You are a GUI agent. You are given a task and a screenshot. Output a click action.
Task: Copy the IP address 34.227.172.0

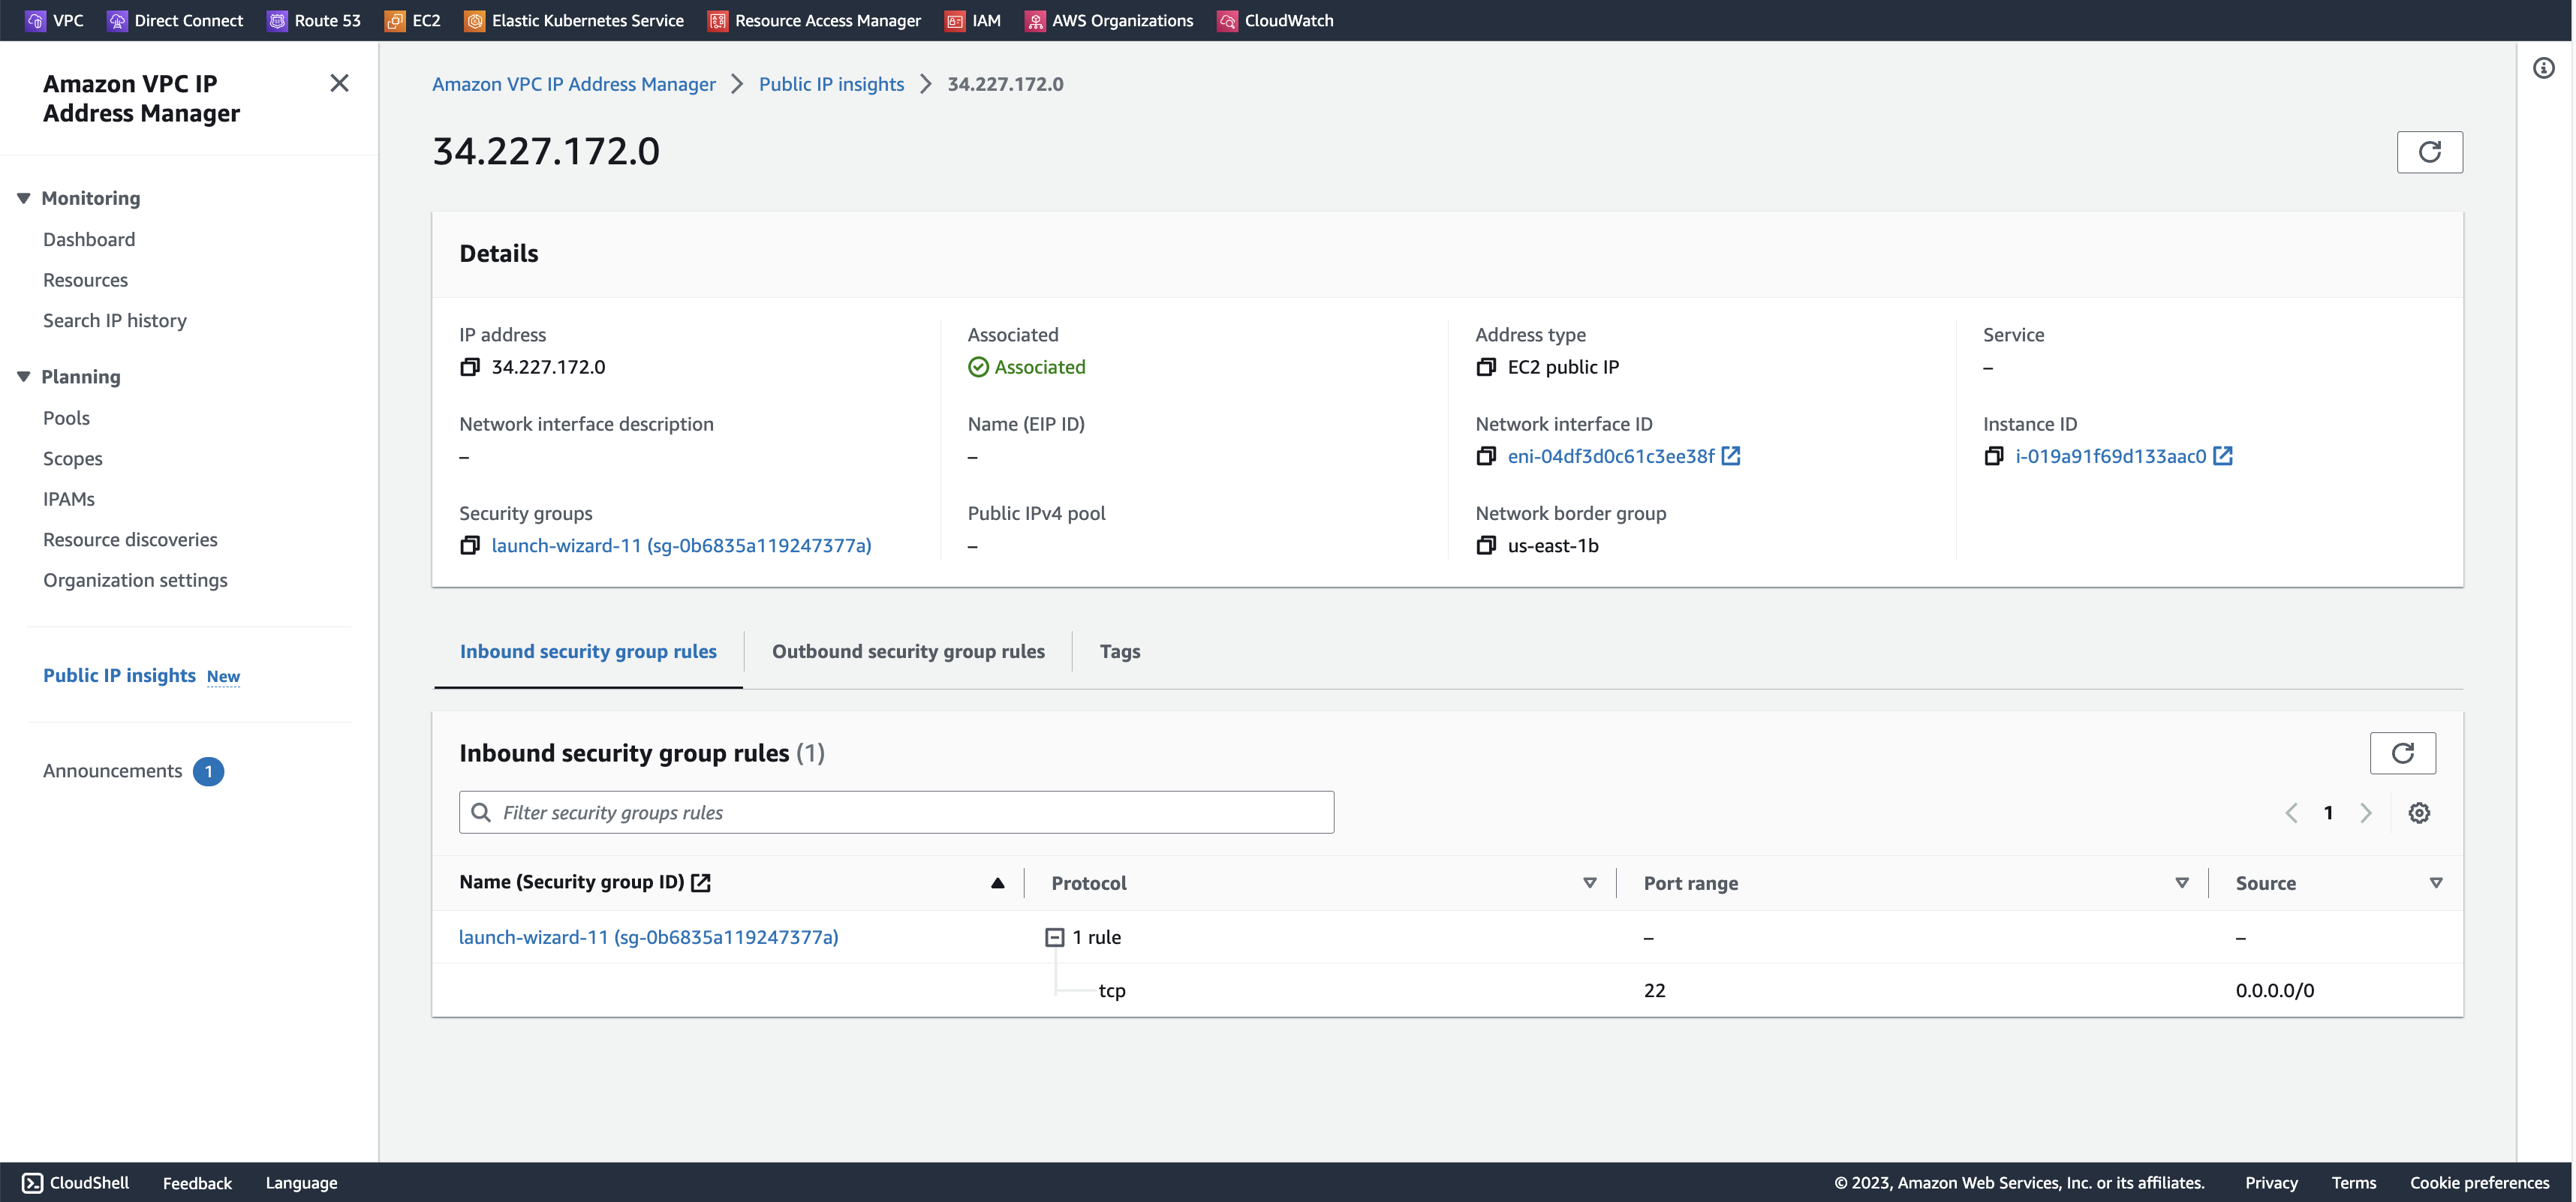(469, 367)
